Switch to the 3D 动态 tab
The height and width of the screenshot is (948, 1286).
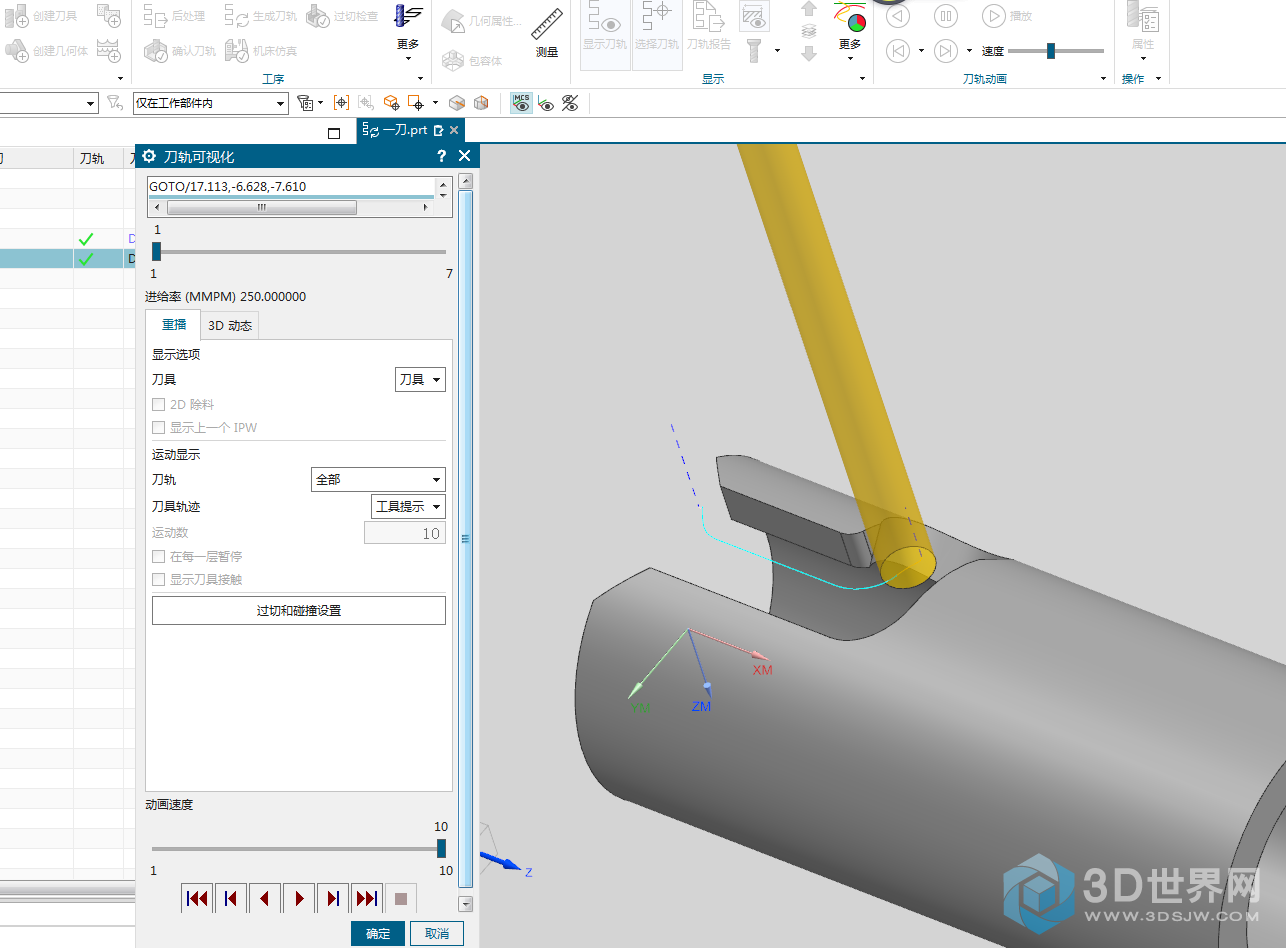(230, 325)
